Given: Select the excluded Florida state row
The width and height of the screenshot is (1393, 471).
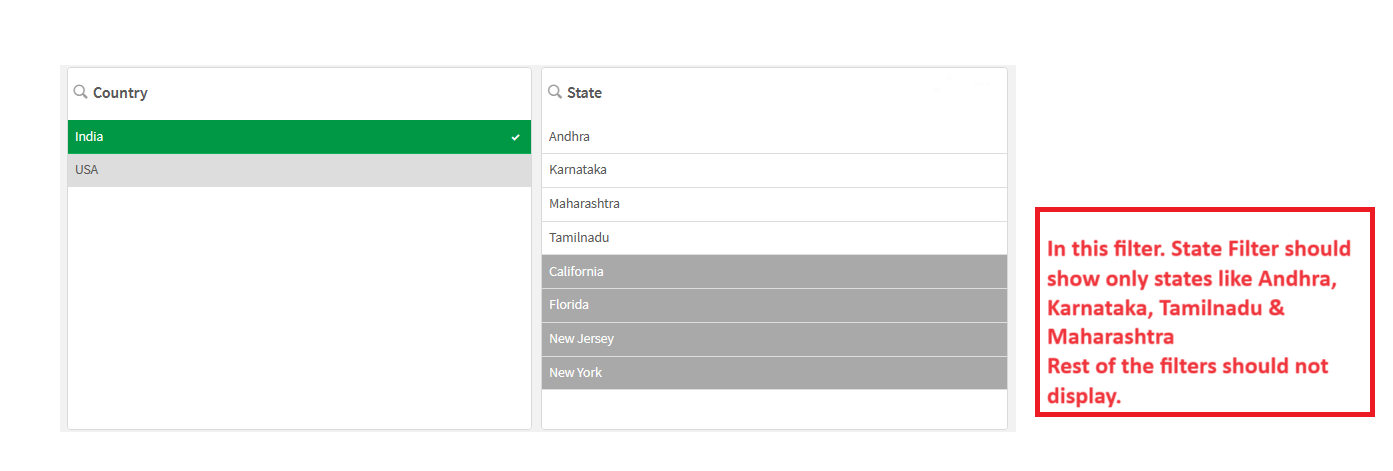Looking at the screenshot, I should pos(774,305).
